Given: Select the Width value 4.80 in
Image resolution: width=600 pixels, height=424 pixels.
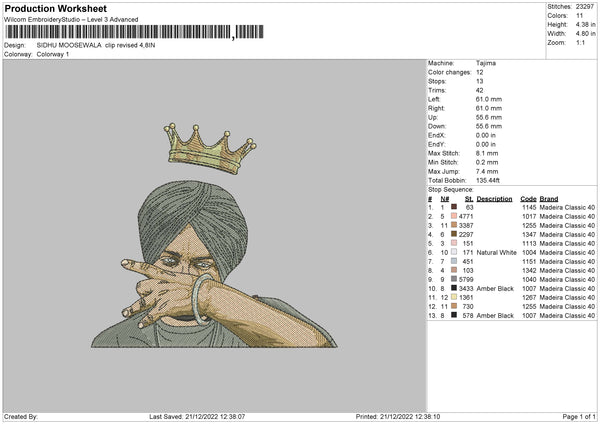Looking at the screenshot, I should click(585, 34).
